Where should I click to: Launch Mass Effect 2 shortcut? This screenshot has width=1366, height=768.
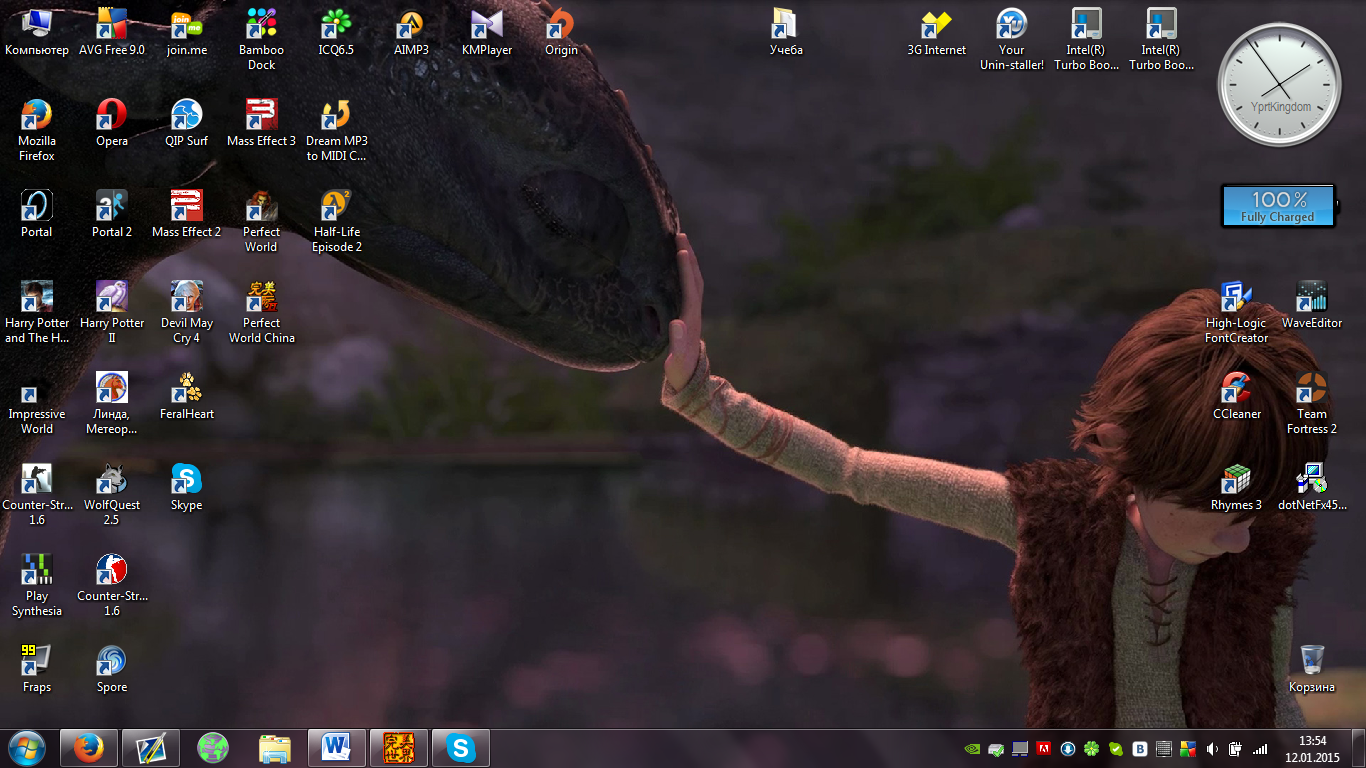coord(187,214)
